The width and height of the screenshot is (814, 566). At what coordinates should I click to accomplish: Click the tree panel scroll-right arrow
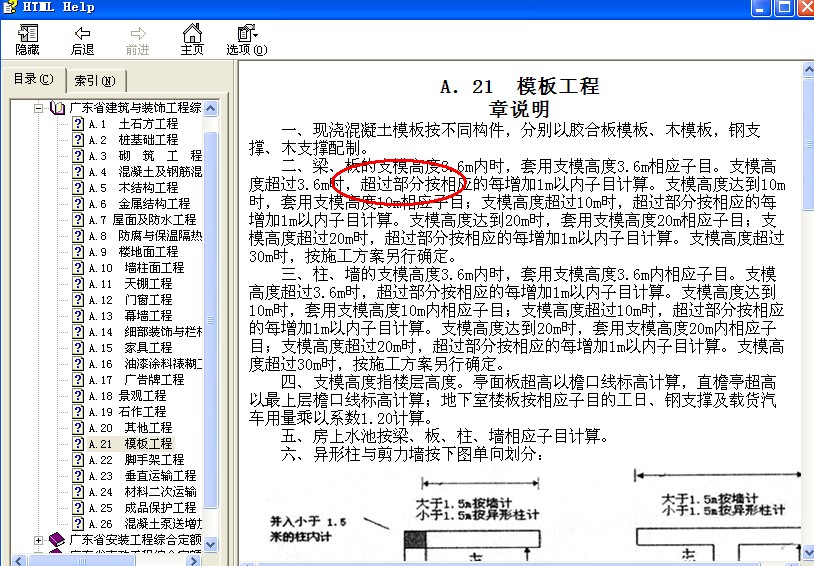click(193, 560)
